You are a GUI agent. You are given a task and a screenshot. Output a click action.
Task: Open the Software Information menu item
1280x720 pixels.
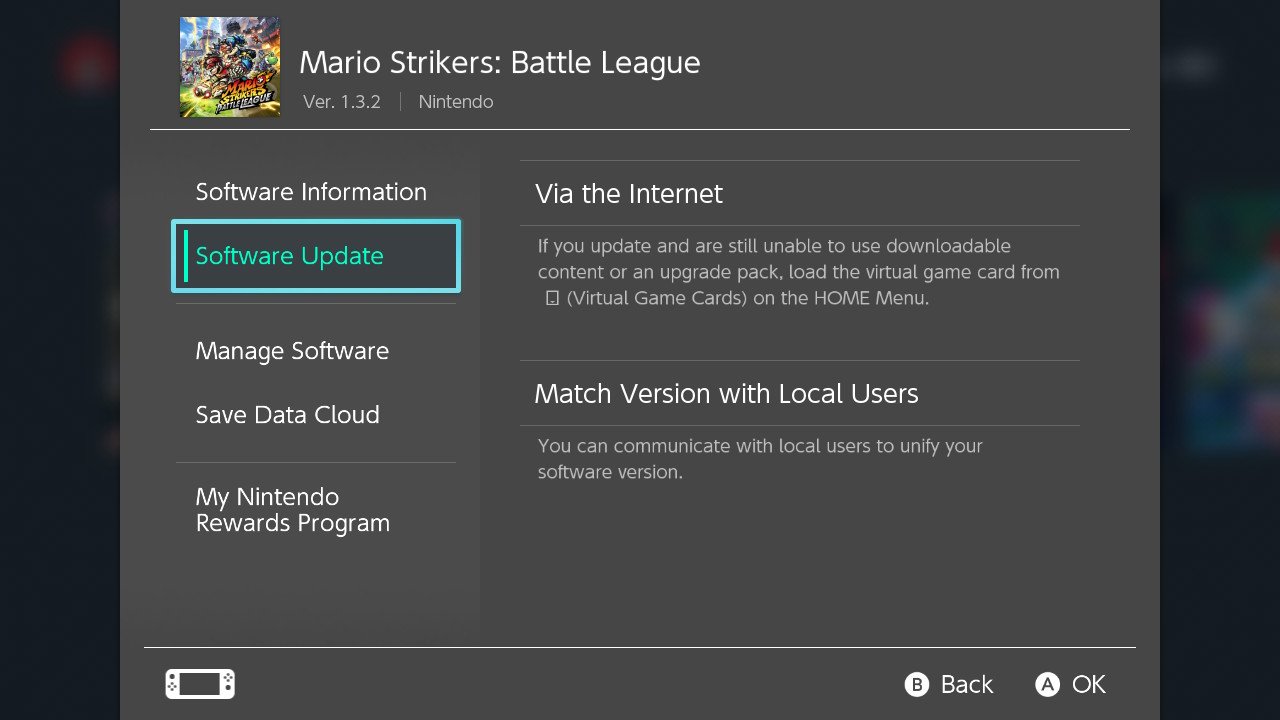[x=311, y=192]
